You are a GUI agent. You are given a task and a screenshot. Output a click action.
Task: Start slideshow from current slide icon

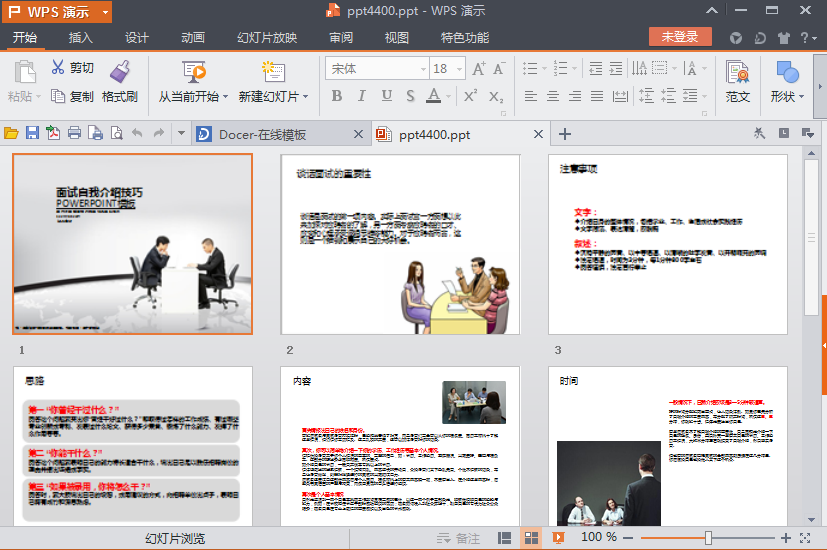[194, 71]
